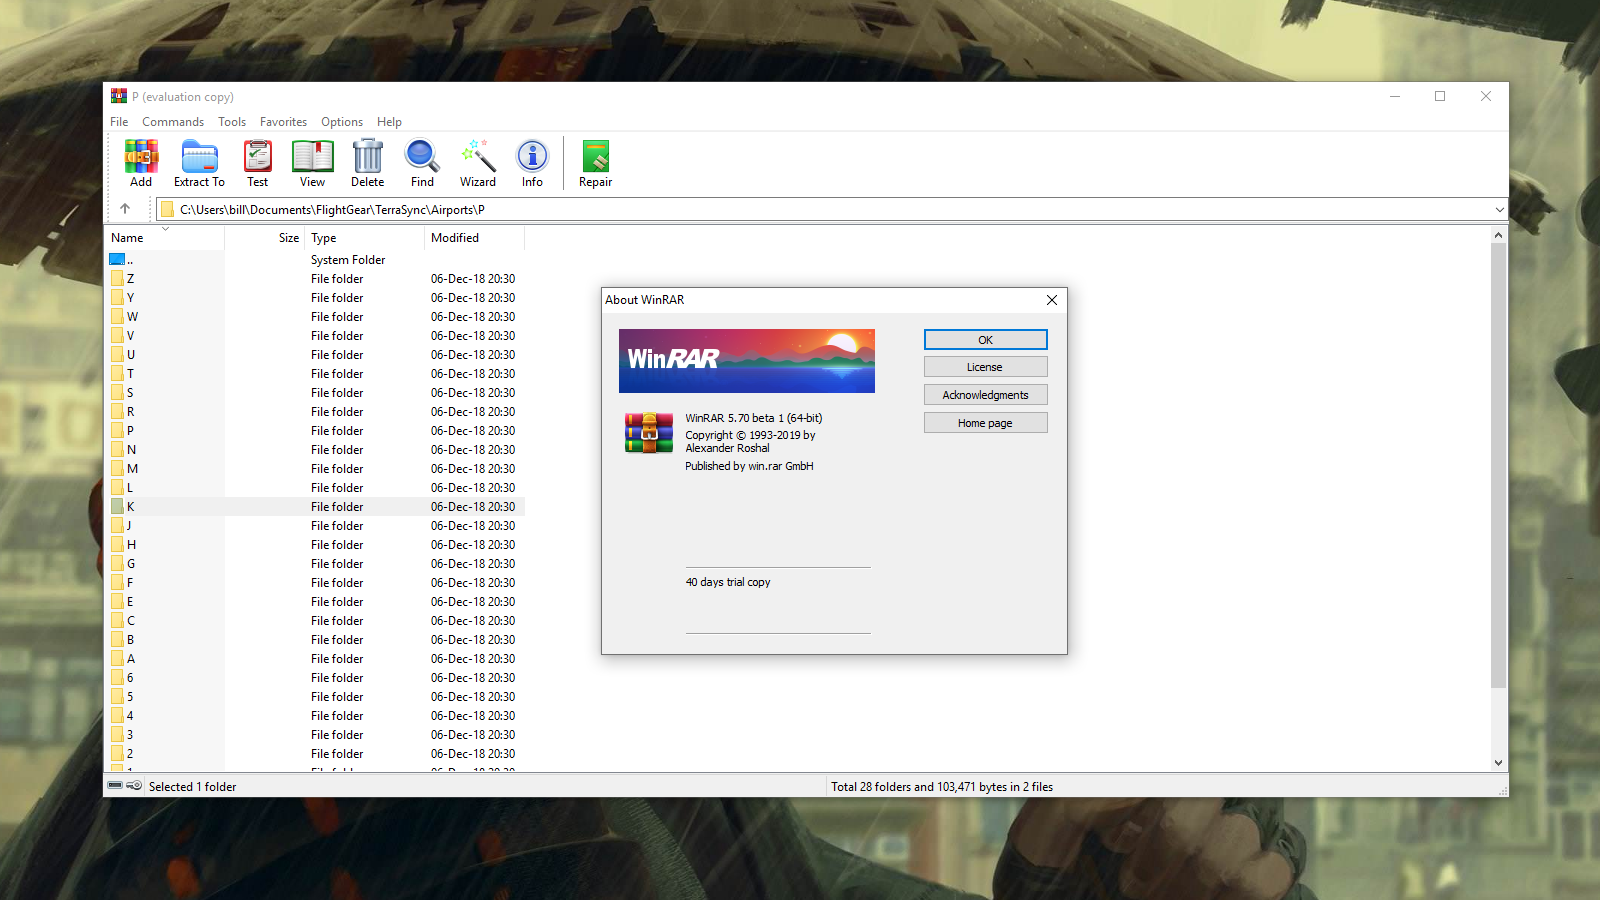Visit the Home page button
Viewport: 1600px width, 900px height.
986,423
